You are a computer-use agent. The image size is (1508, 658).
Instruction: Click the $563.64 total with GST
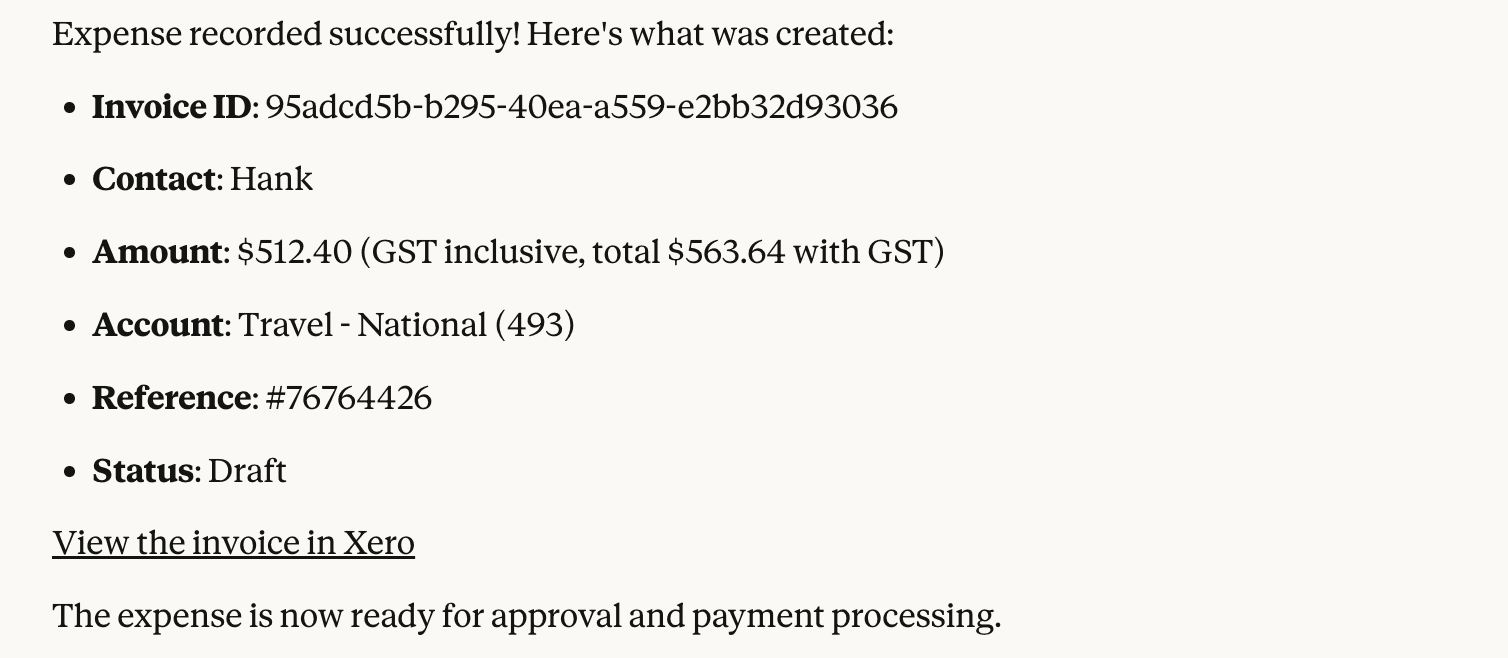(x=725, y=252)
